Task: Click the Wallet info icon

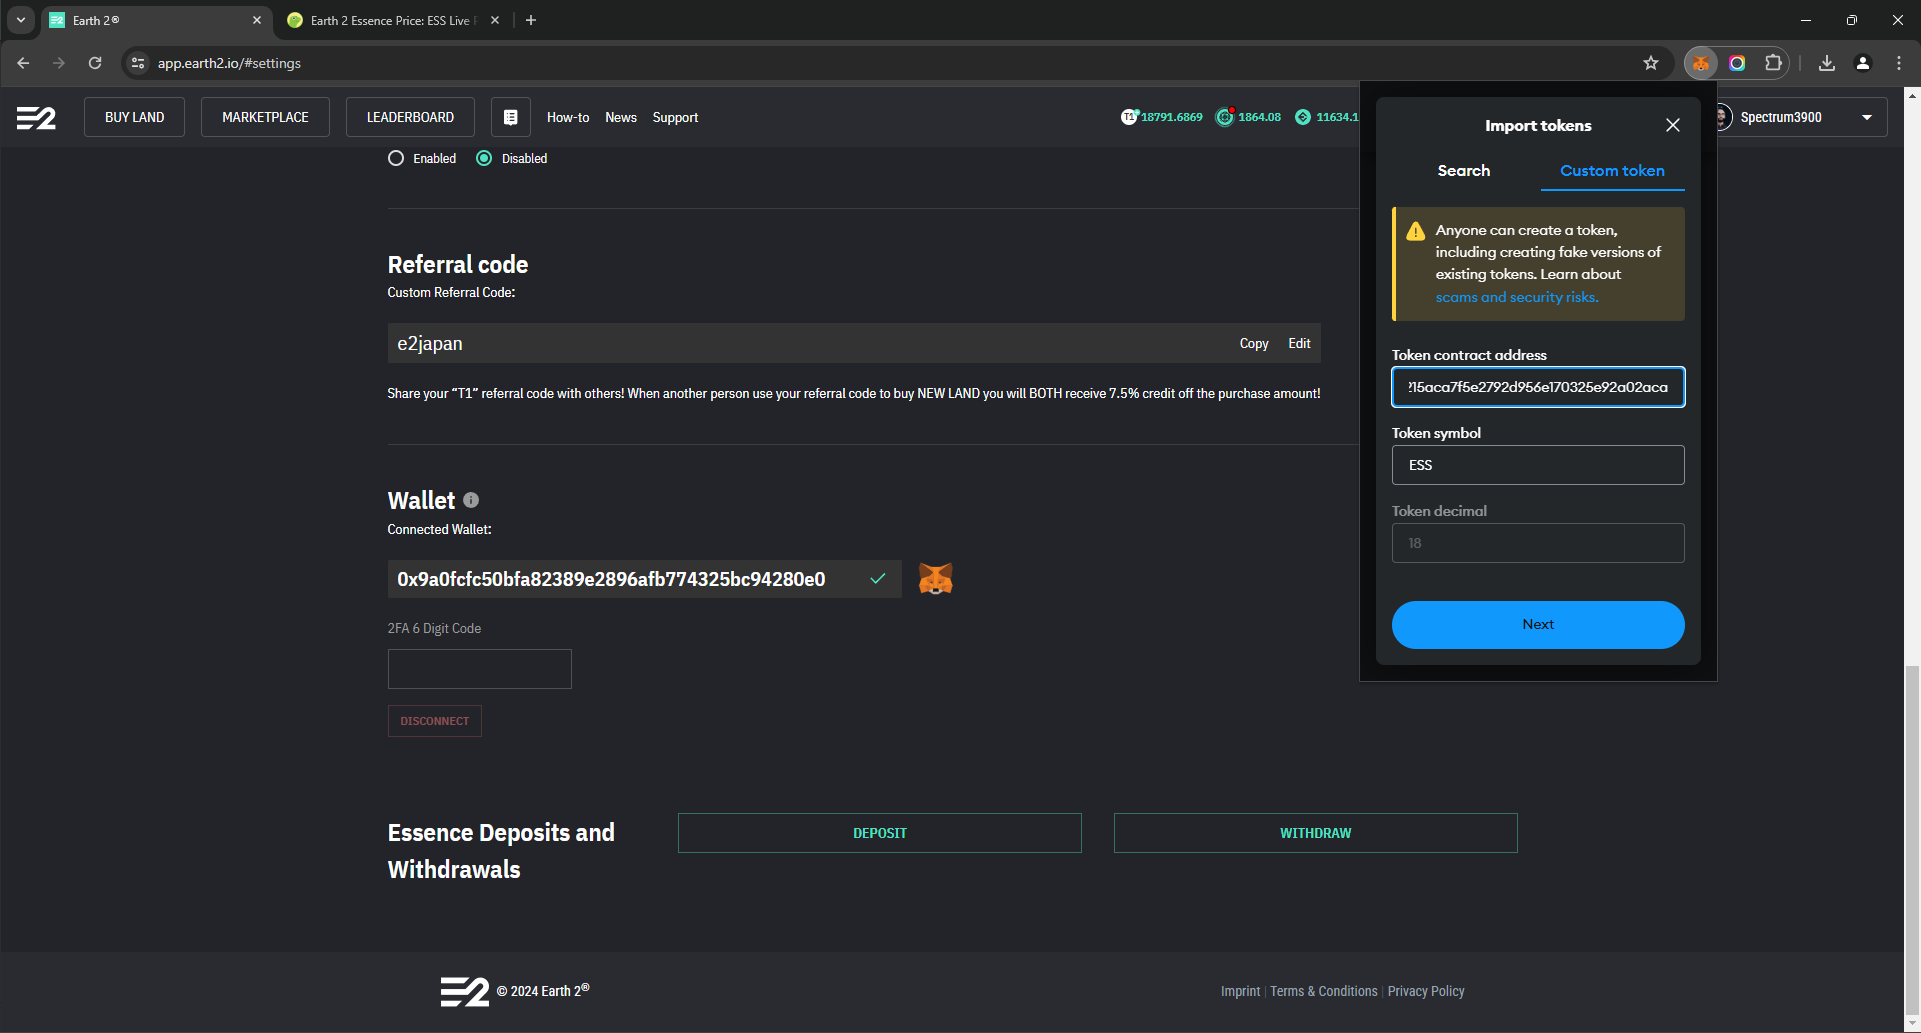Action: point(471,500)
